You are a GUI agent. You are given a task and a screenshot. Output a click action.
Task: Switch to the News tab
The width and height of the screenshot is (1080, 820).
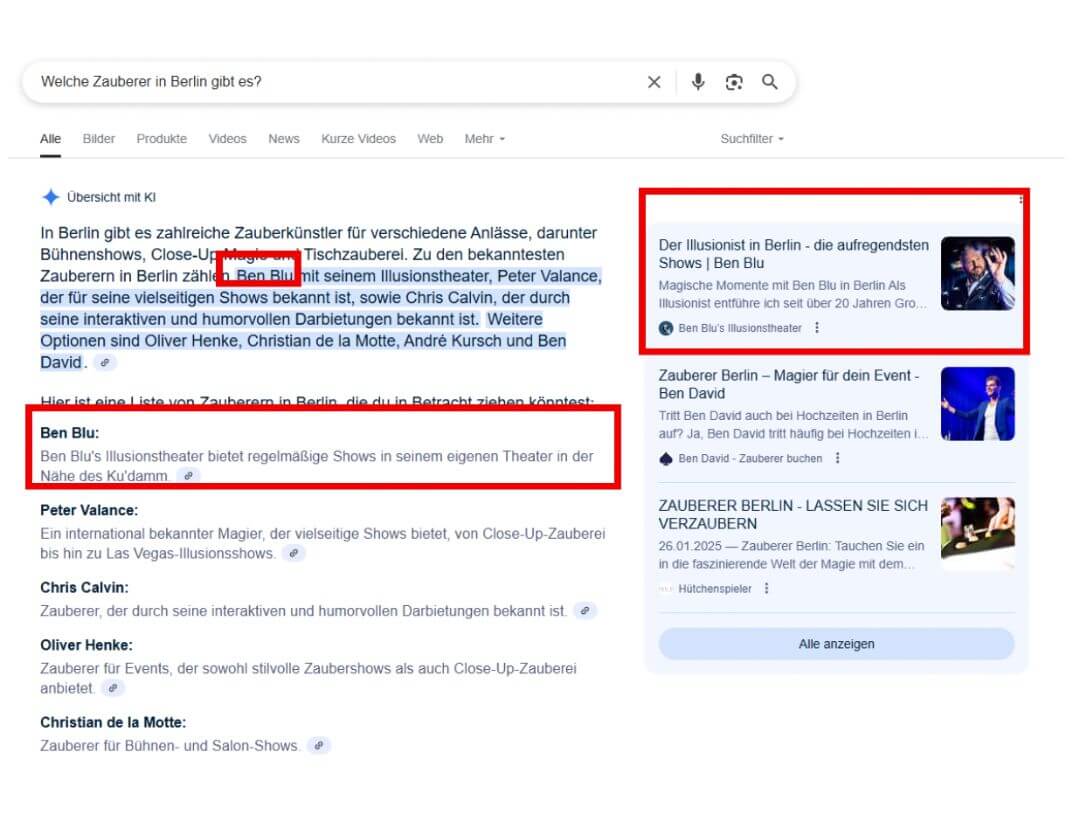click(284, 139)
